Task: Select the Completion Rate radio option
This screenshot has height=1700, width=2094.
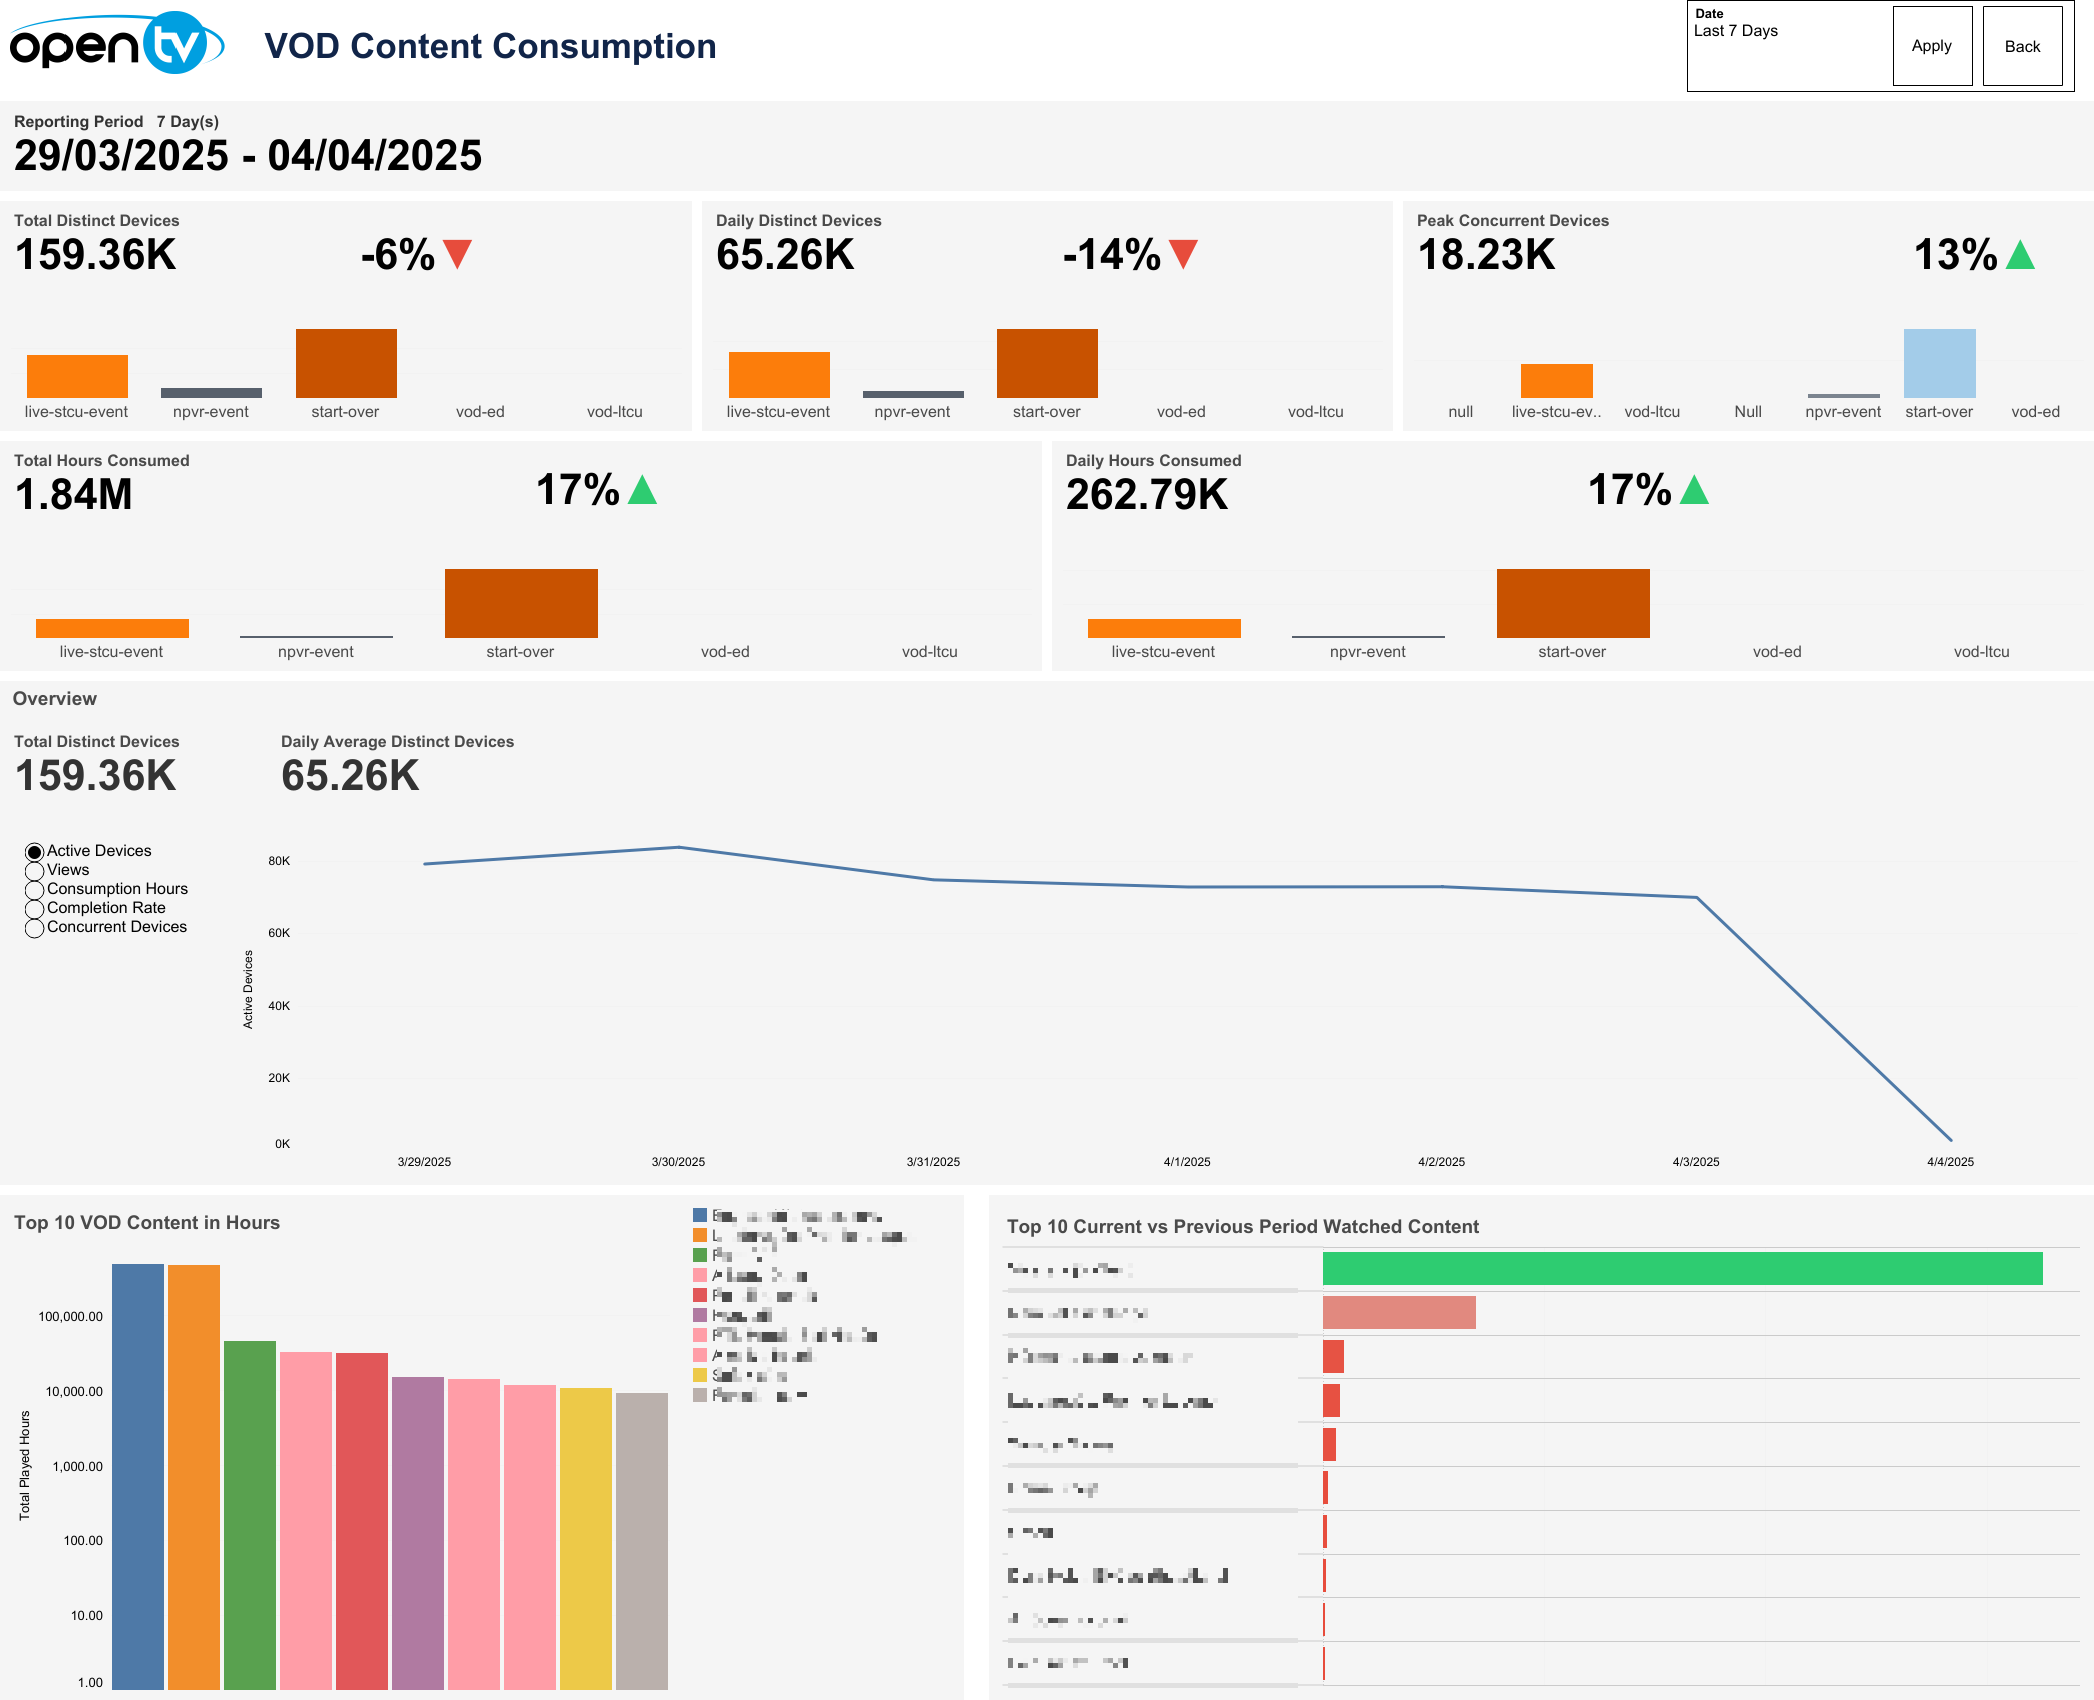Action: tap(35, 909)
